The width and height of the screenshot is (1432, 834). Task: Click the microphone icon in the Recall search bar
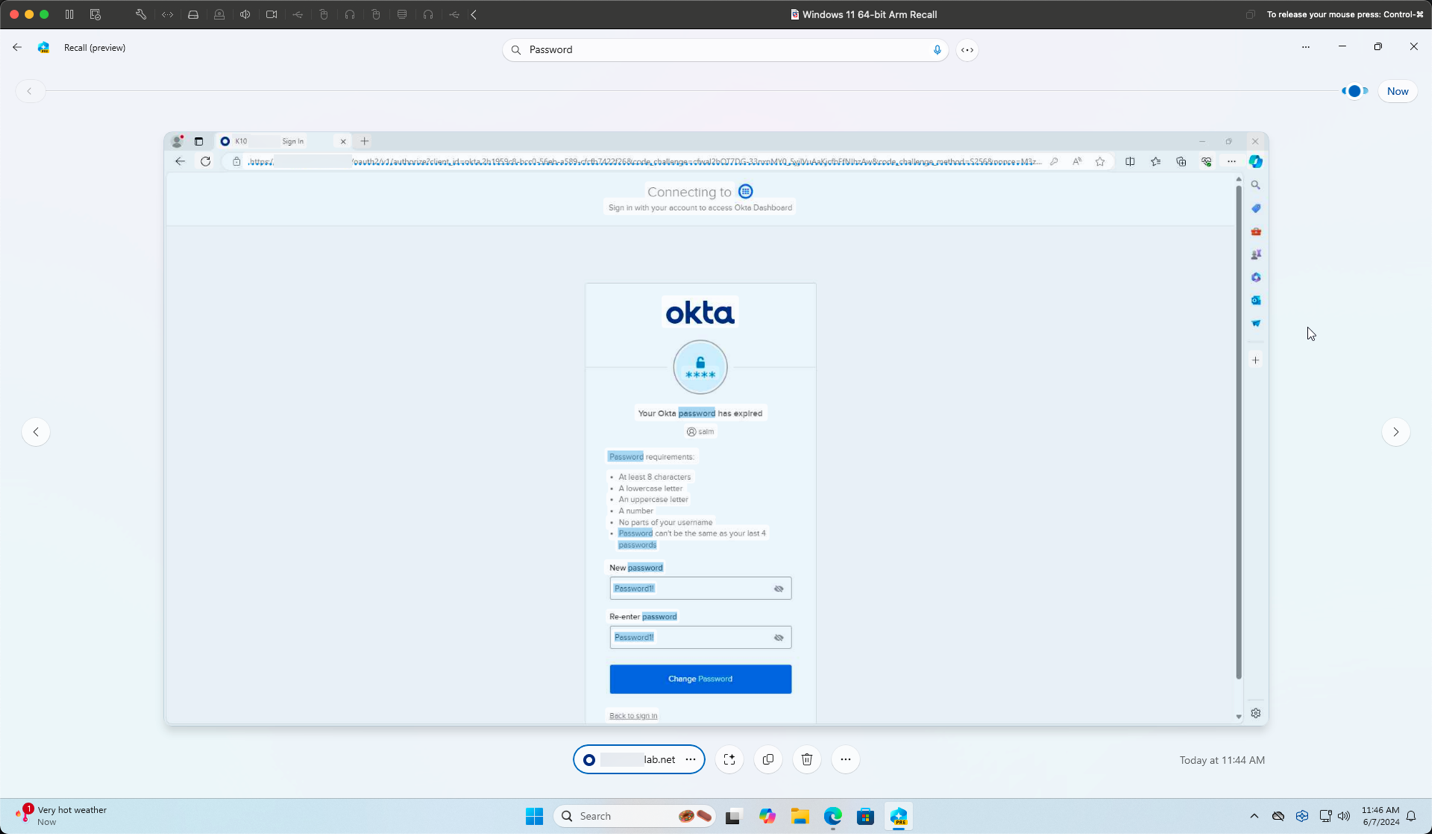point(936,49)
